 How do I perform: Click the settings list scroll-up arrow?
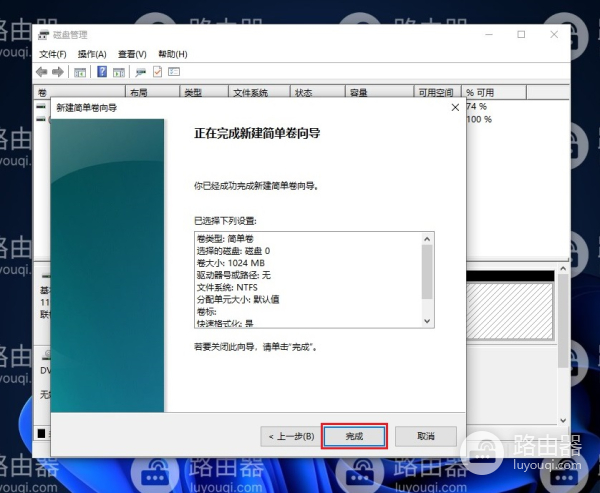point(427,239)
